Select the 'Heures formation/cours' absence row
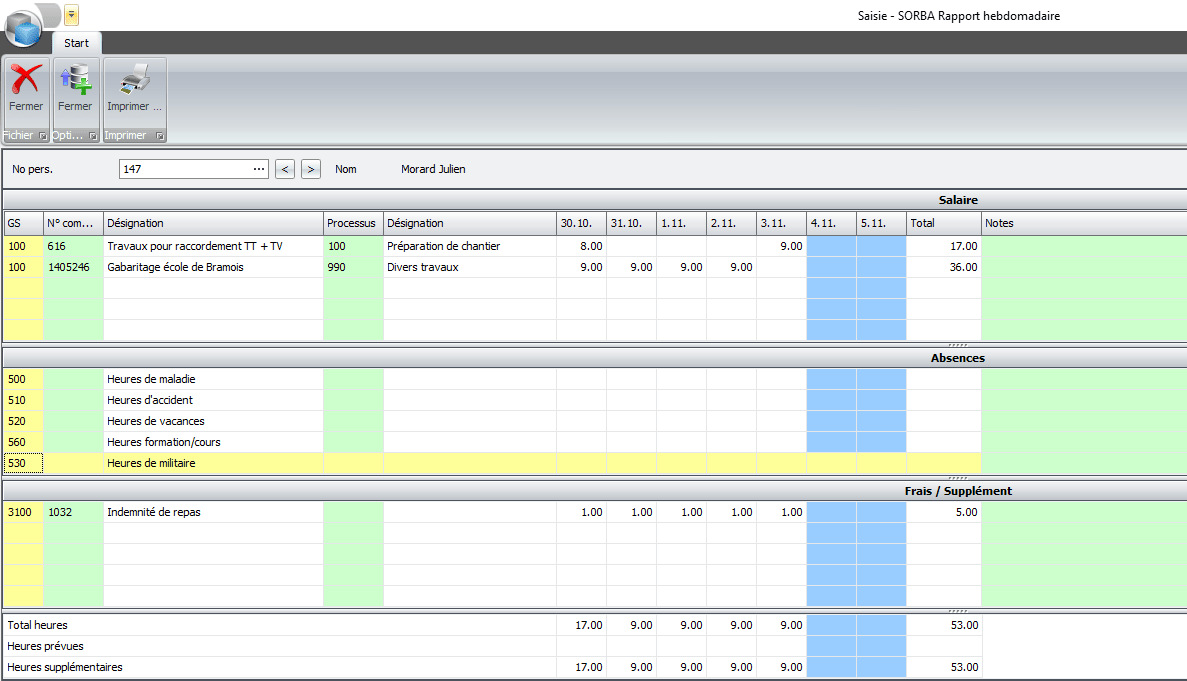Viewport: 1187px width, 681px height. [x=213, y=443]
